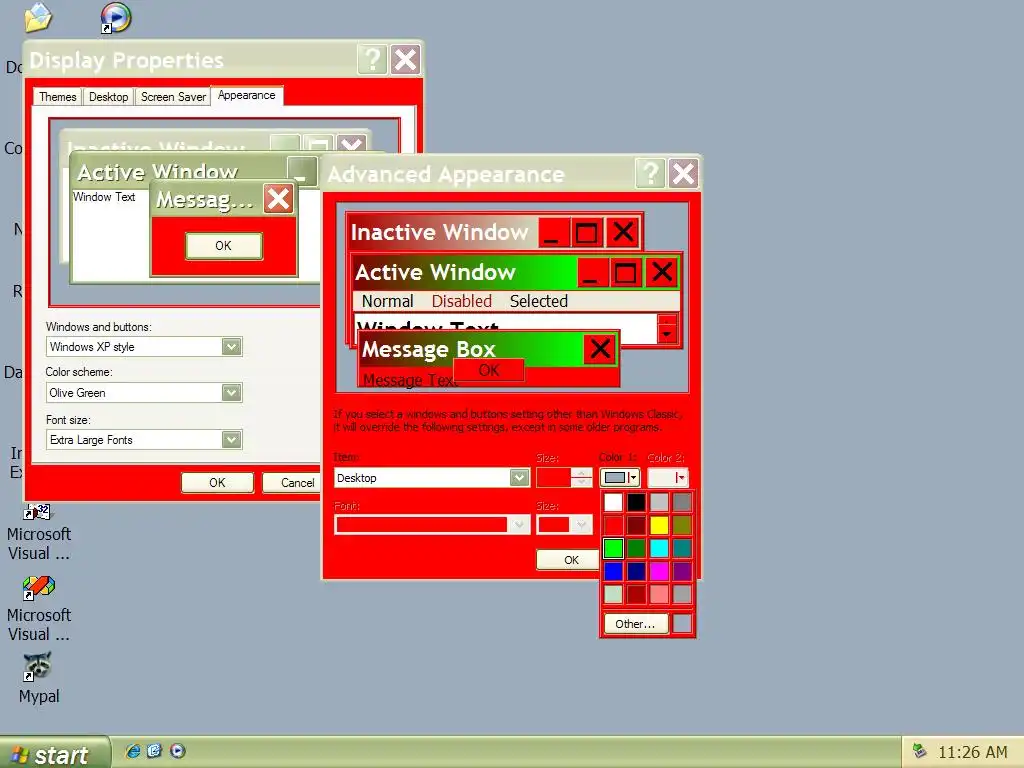Launch Media Player from the Quick Launch bar
Viewport: 1024px width, 768px height.
178,751
